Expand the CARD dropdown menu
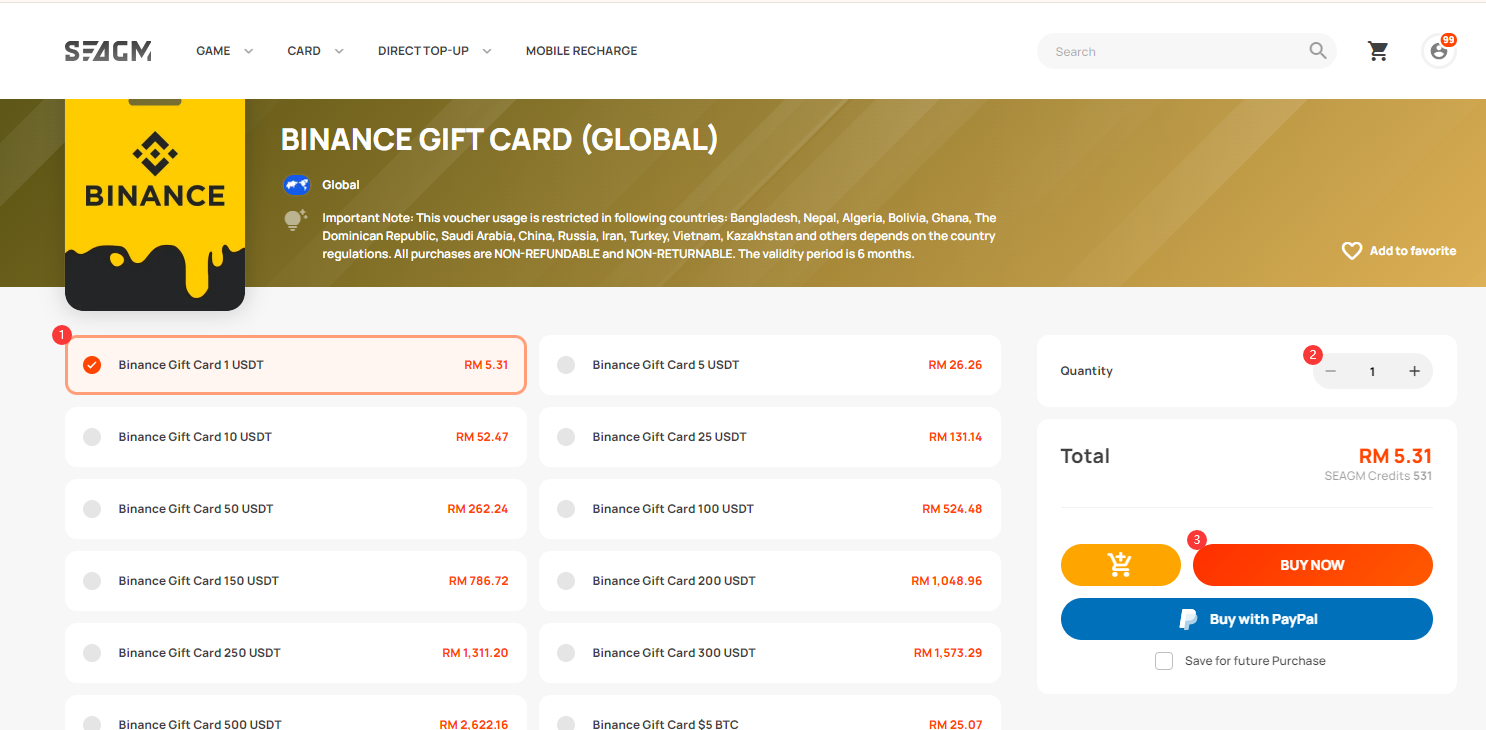The width and height of the screenshot is (1486, 730). click(x=315, y=51)
